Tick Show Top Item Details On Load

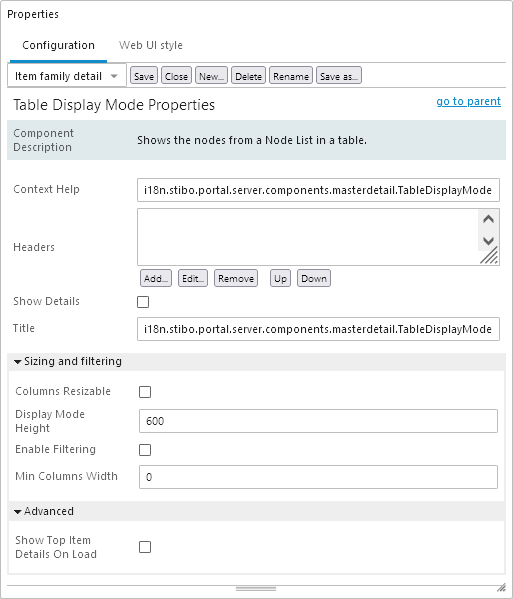pyautogui.click(x=145, y=547)
